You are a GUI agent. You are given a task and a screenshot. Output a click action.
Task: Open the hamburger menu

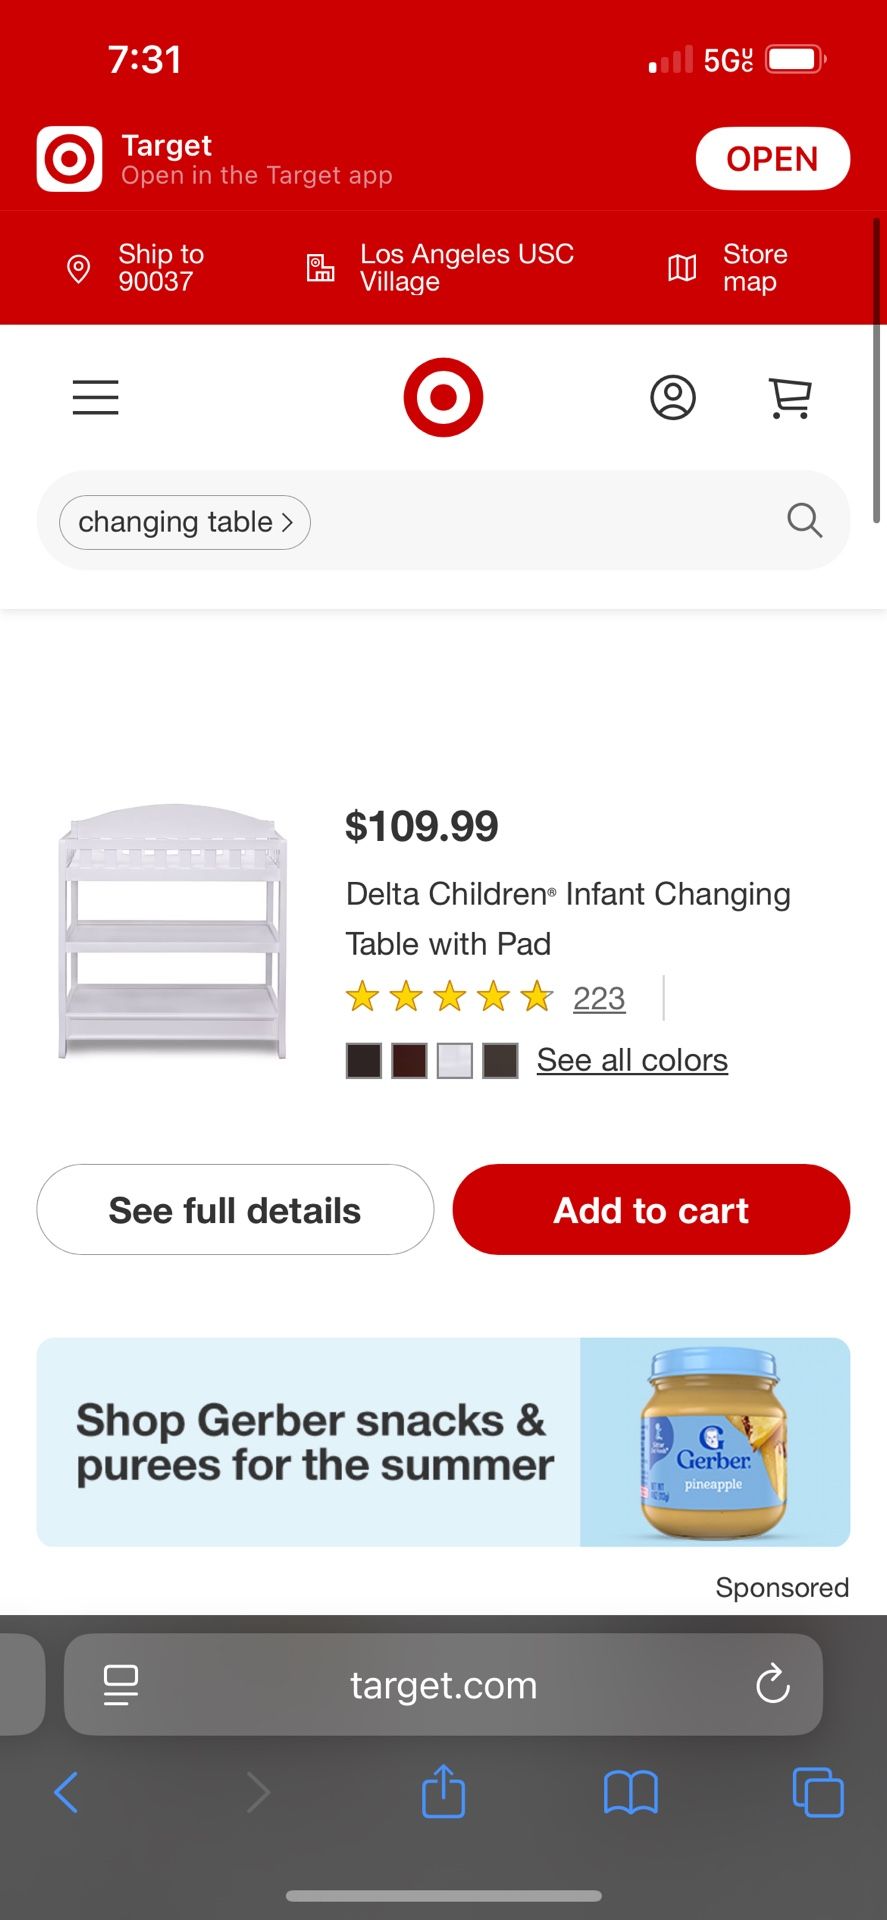95,397
